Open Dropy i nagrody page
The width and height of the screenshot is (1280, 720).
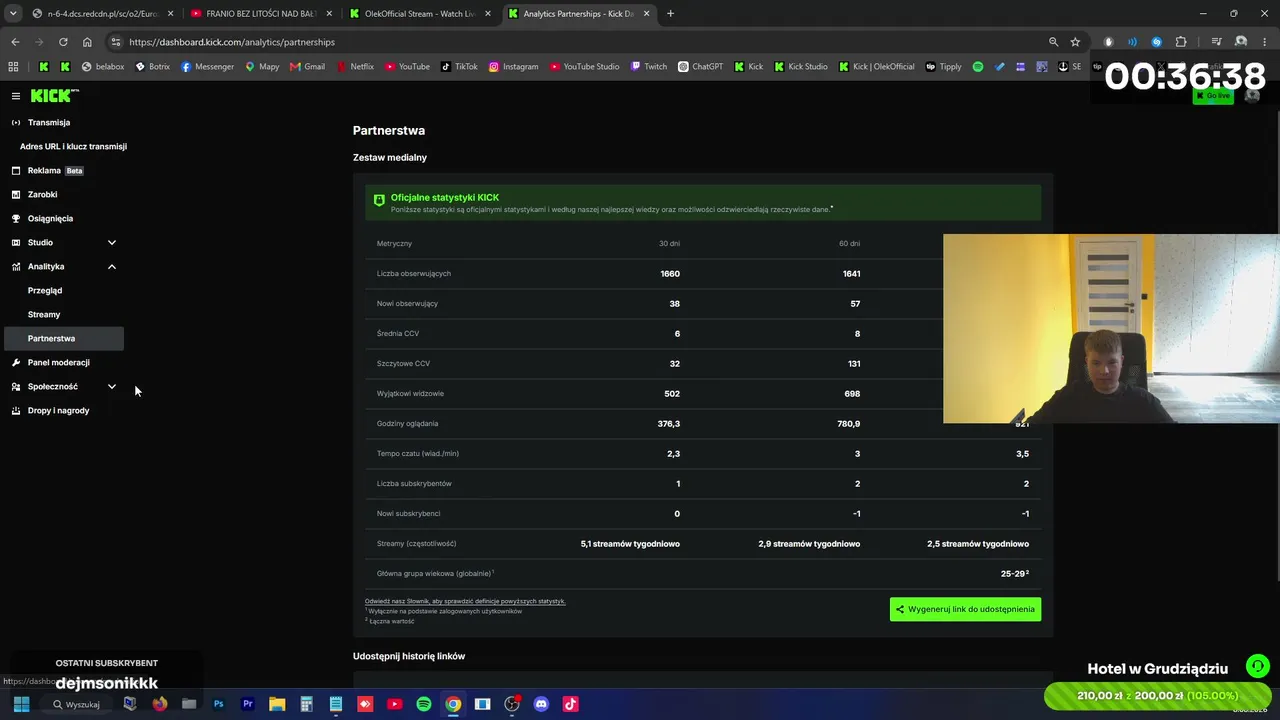coord(58,410)
